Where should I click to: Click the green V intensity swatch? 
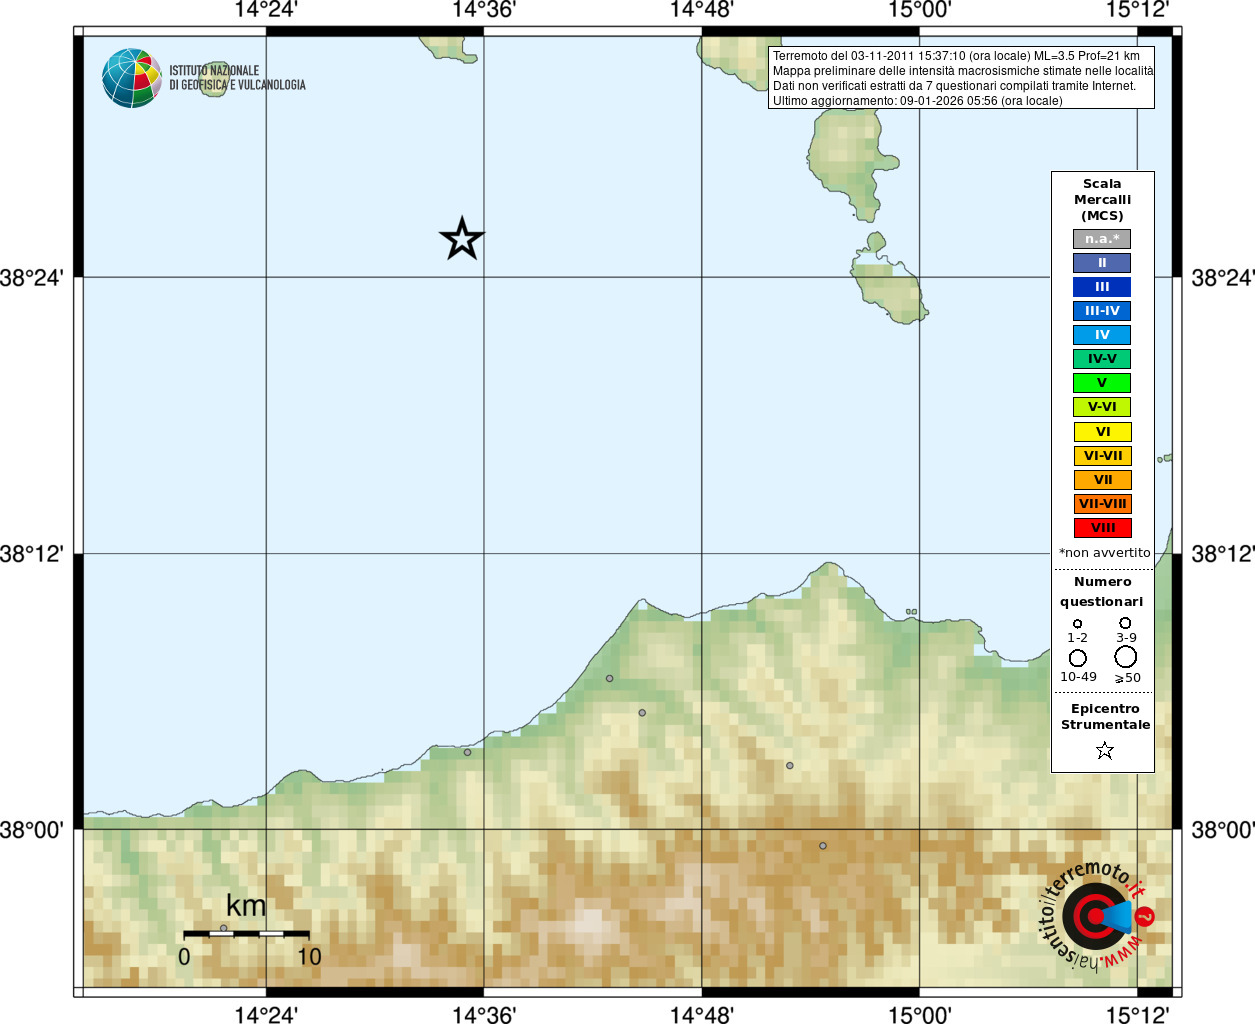pos(1102,383)
